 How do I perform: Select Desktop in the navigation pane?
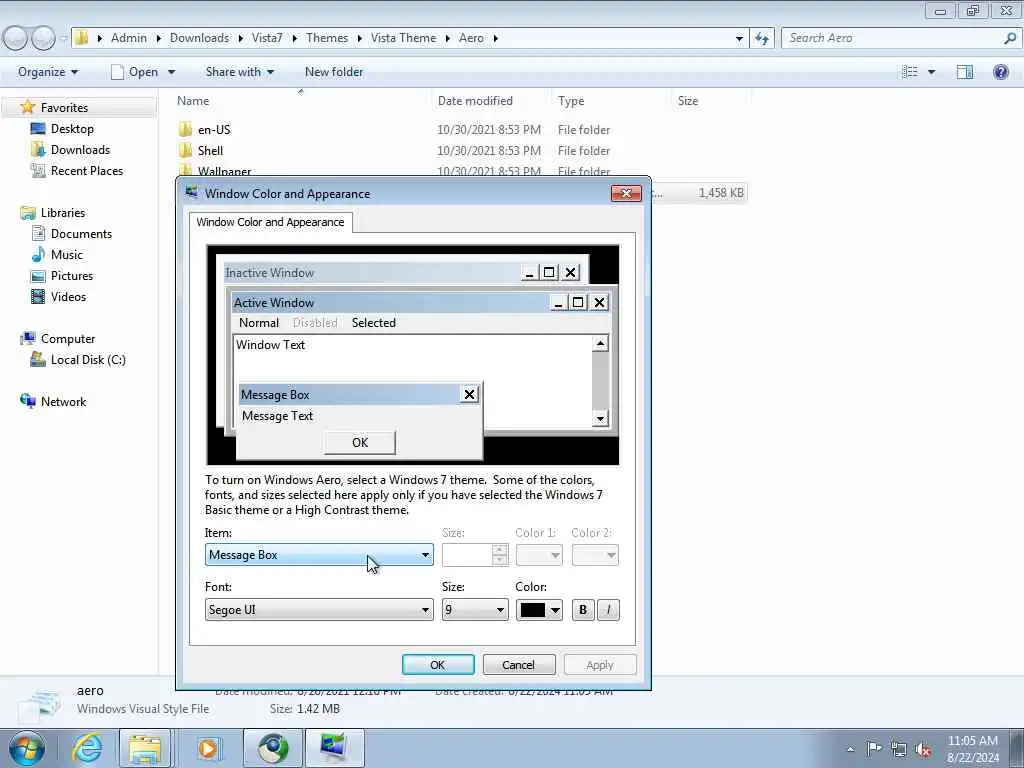click(72, 129)
